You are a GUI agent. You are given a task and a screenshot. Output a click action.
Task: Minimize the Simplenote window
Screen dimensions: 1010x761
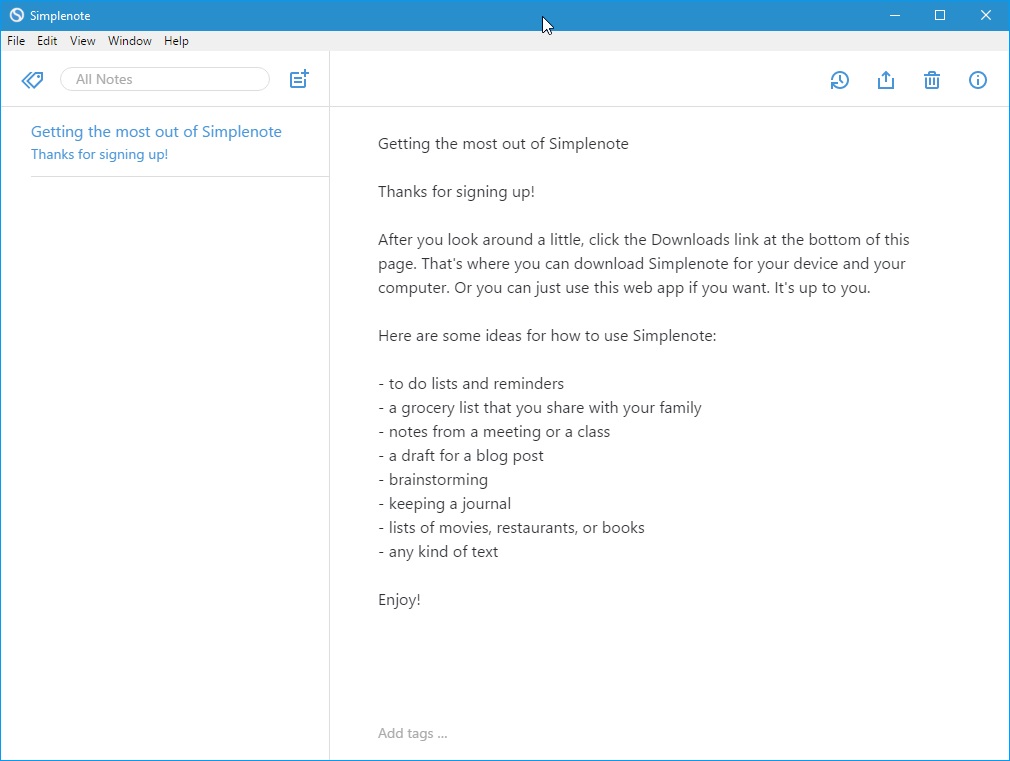point(895,15)
